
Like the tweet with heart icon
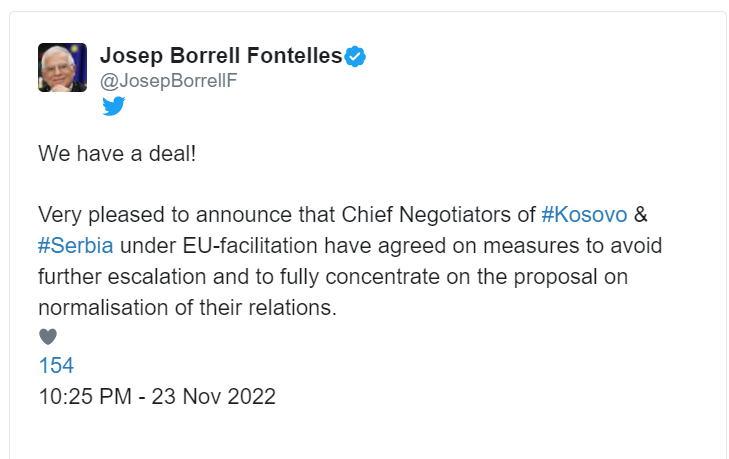point(48,336)
